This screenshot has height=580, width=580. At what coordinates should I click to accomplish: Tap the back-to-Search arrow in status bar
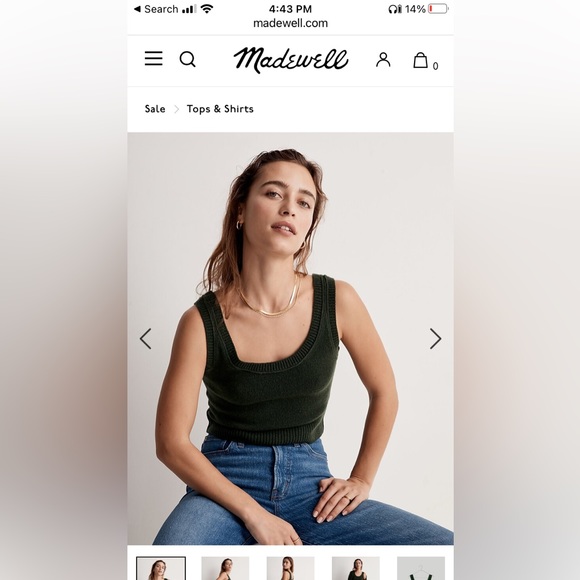(x=137, y=9)
